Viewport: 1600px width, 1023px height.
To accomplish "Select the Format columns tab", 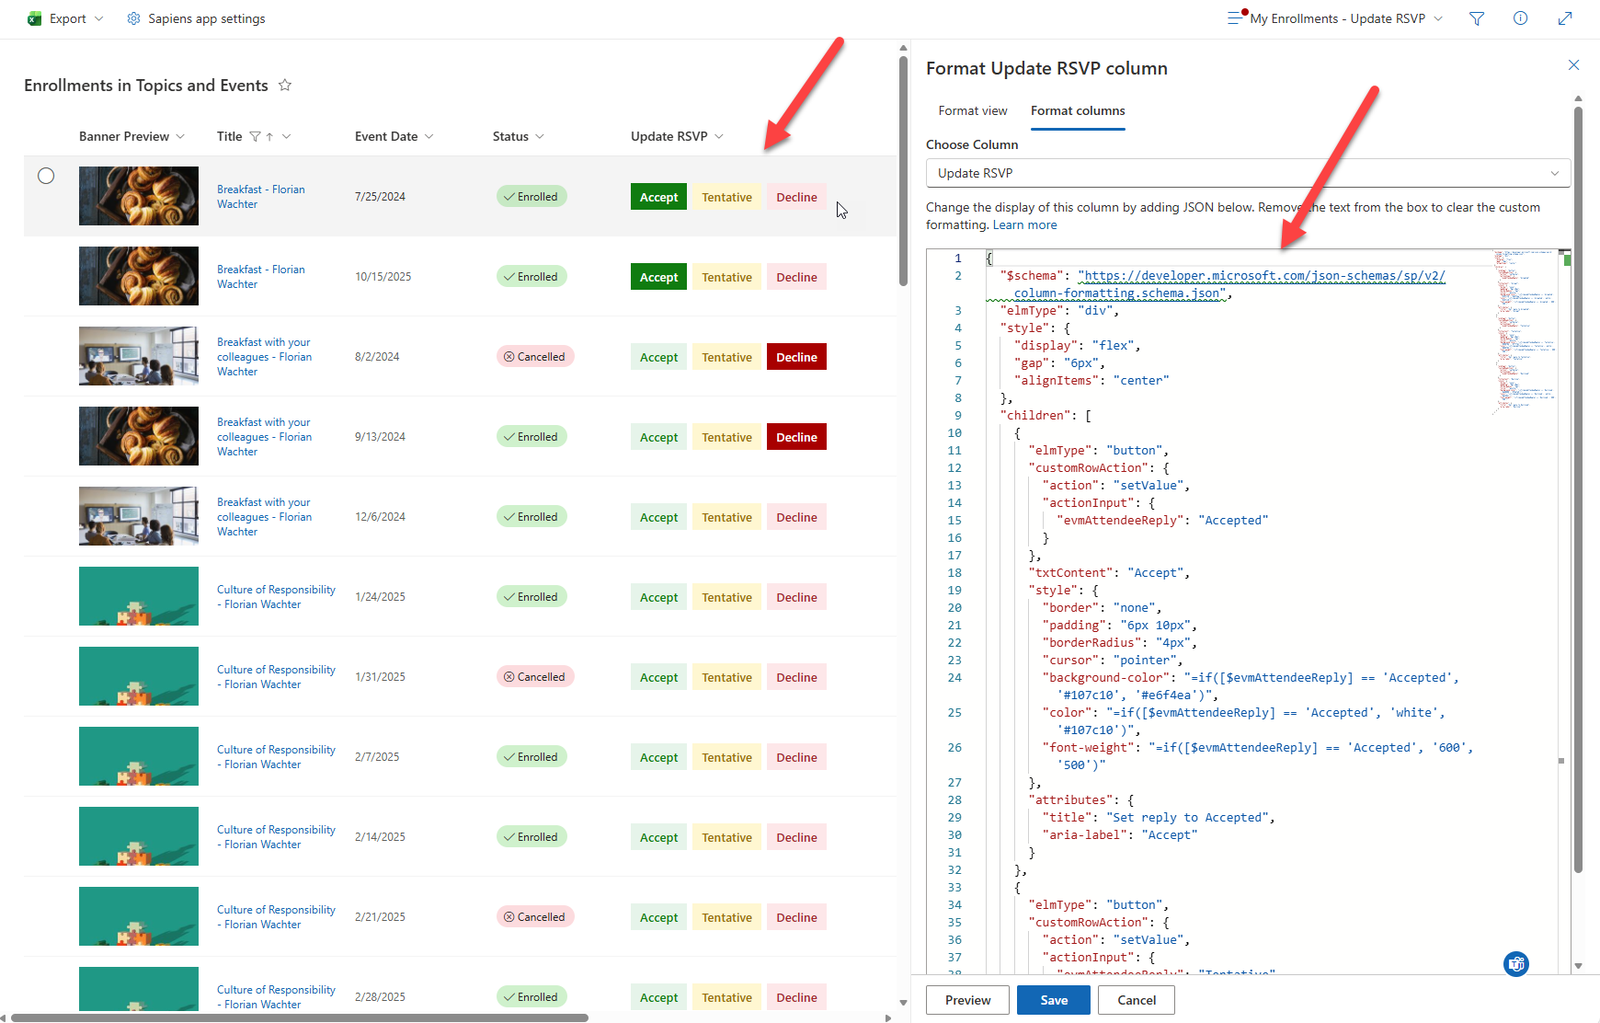I will coord(1077,111).
